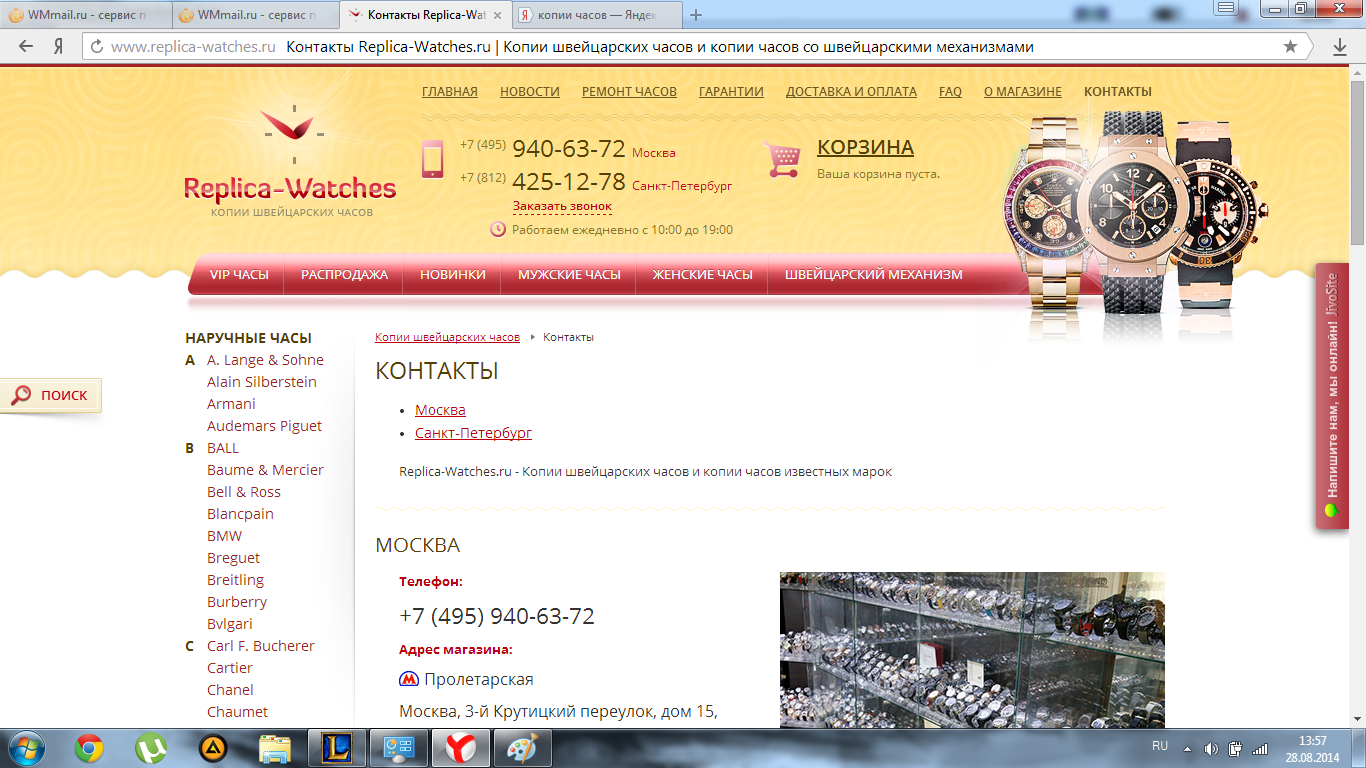Viewport: 1366px width, 768px height.
Task: Click the shopping cart icon
Action: pos(782,158)
